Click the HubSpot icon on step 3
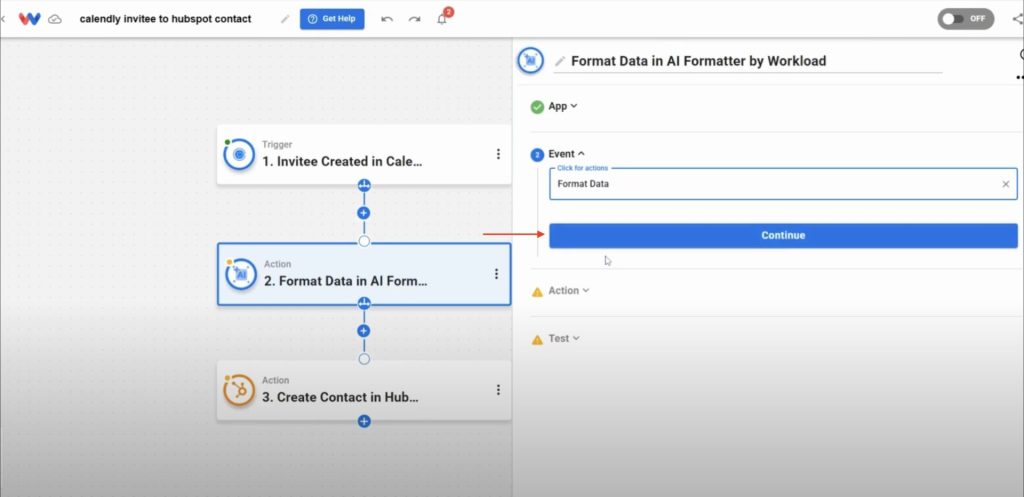The width and height of the screenshot is (1024, 497). coord(239,391)
